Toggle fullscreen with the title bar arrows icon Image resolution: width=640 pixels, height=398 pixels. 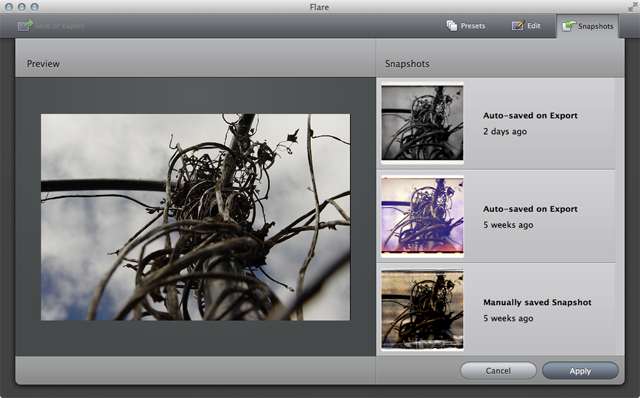click(x=632, y=7)
